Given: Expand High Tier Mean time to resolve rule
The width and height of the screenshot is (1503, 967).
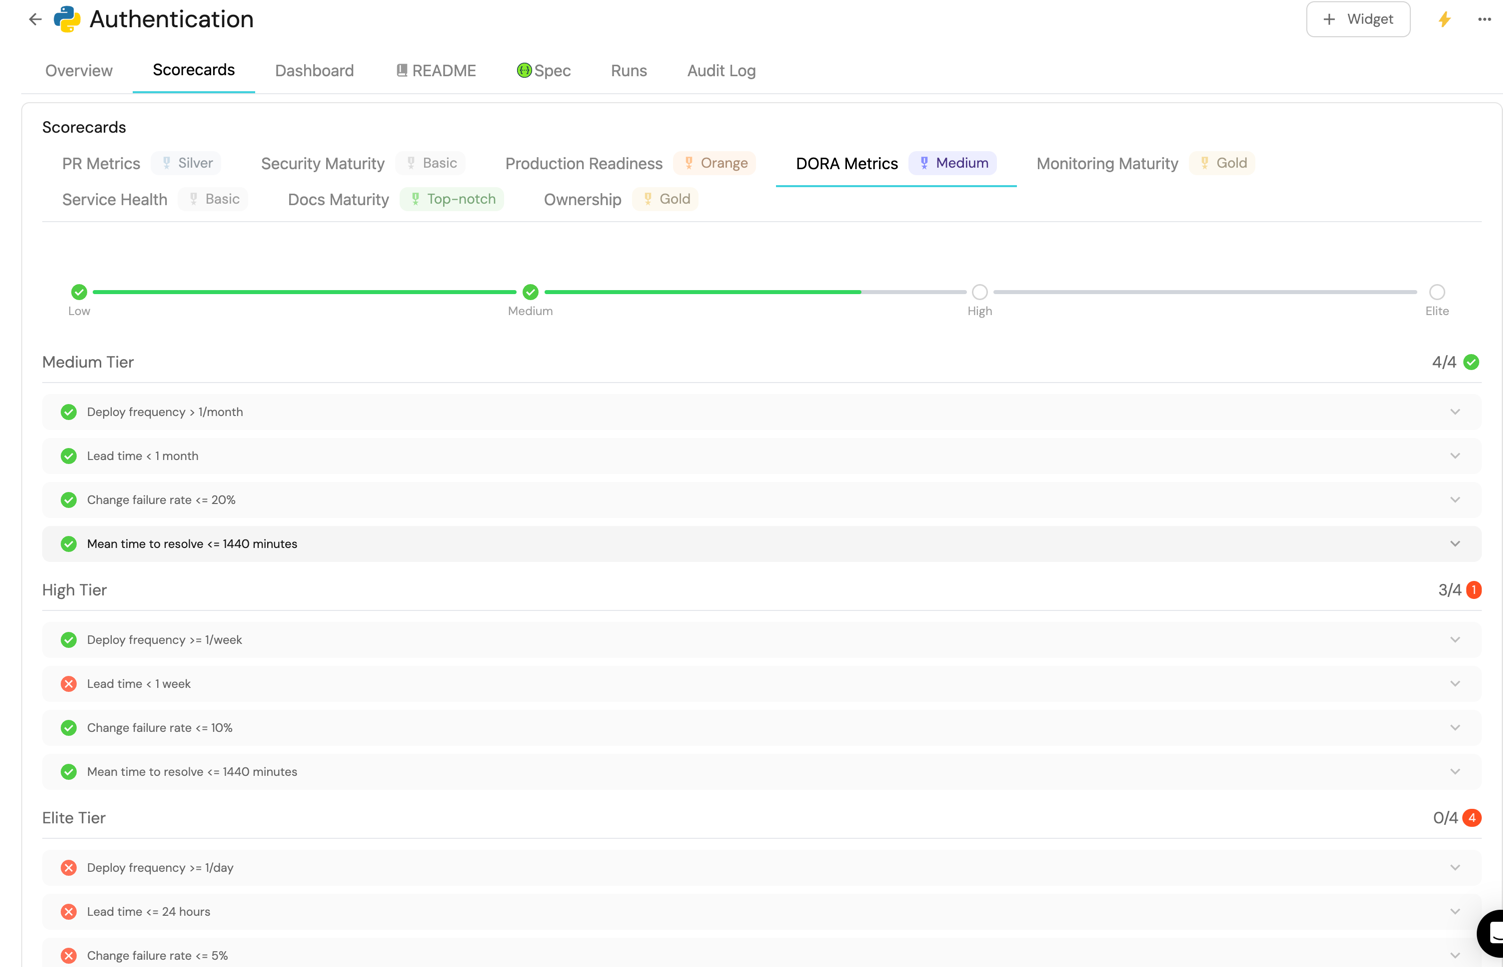Looking at the screenshot, I should [1455, 772].
